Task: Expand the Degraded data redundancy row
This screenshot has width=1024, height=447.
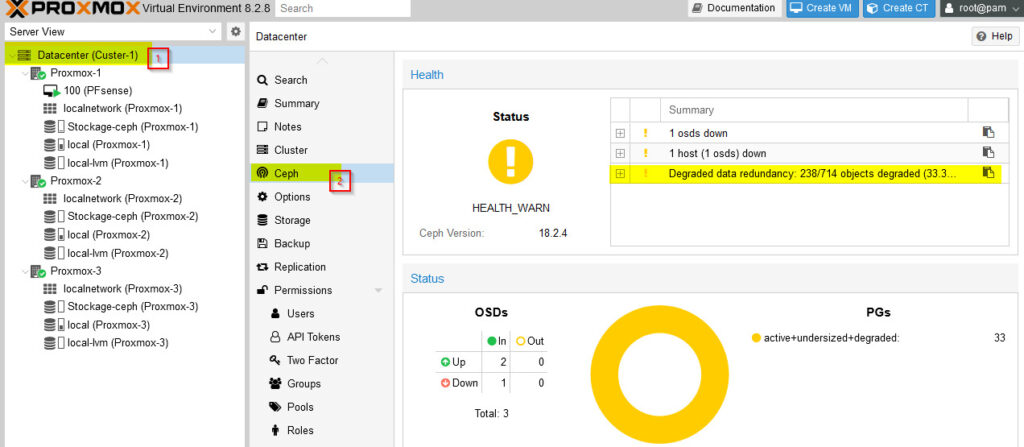Action: coord(620,173)
